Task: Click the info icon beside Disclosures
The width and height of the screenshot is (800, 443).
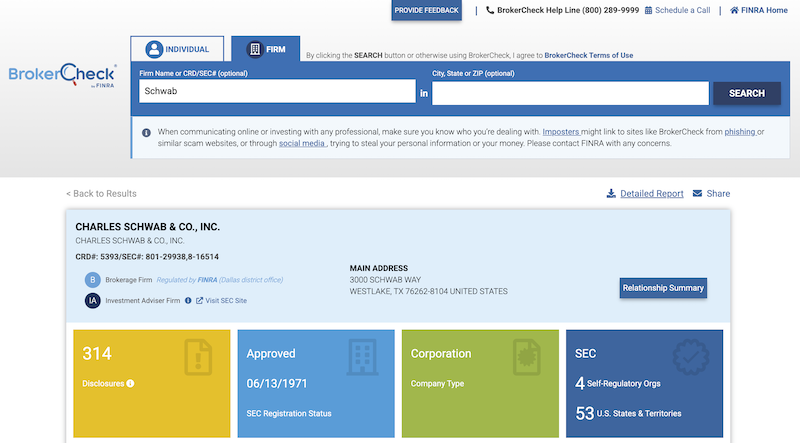Action: (x=130, y=383)
